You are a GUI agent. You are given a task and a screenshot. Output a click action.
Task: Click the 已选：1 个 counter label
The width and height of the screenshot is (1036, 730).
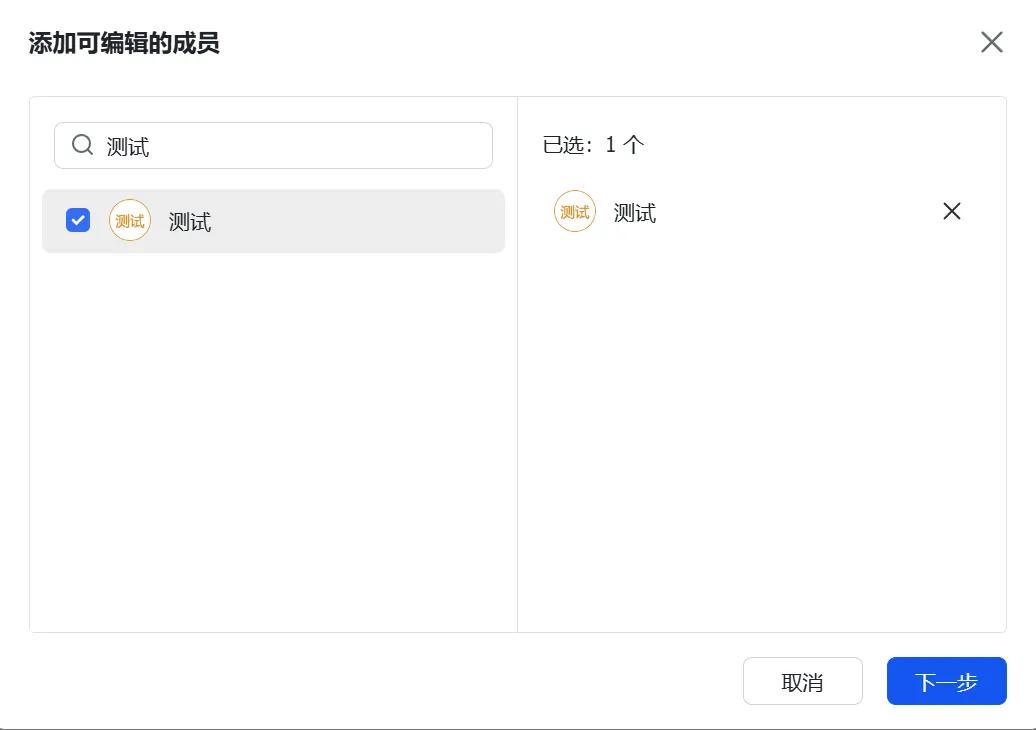[594, 145]
